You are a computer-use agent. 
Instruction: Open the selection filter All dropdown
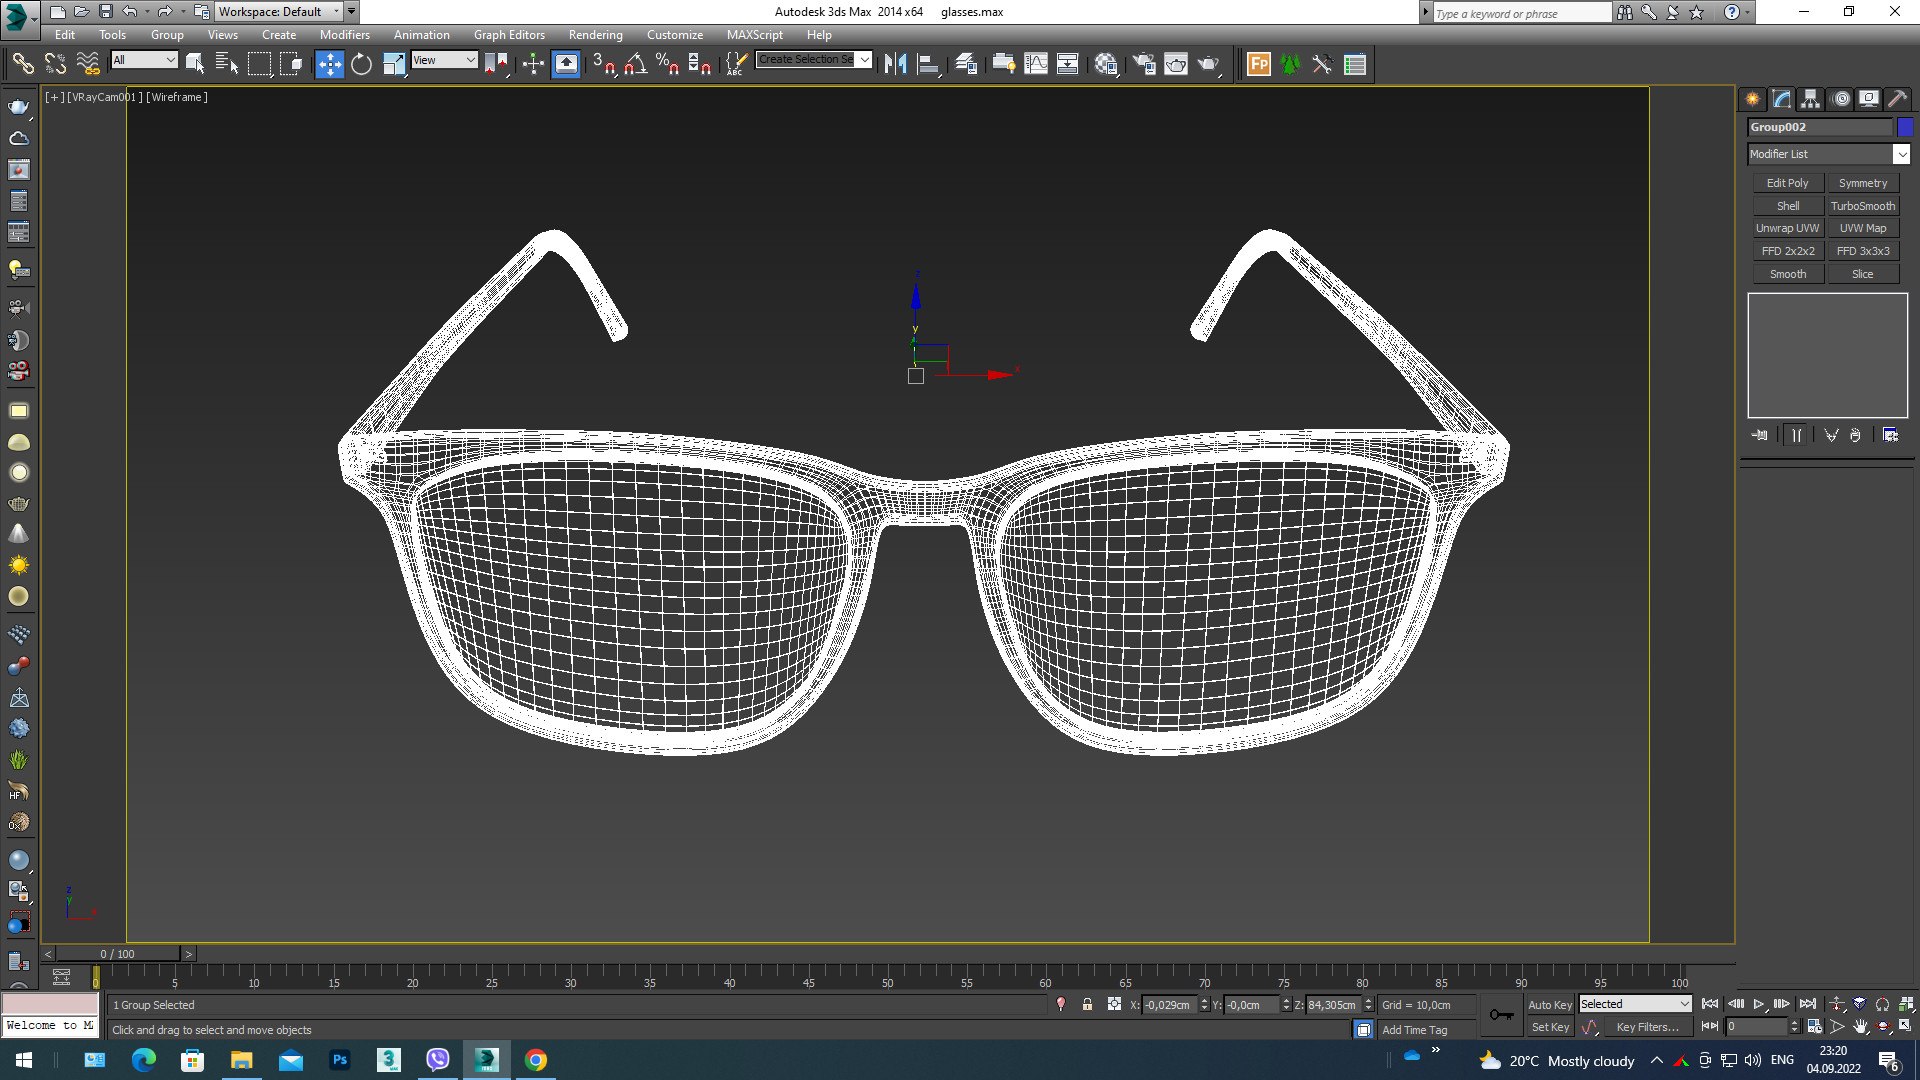[144, 60]
